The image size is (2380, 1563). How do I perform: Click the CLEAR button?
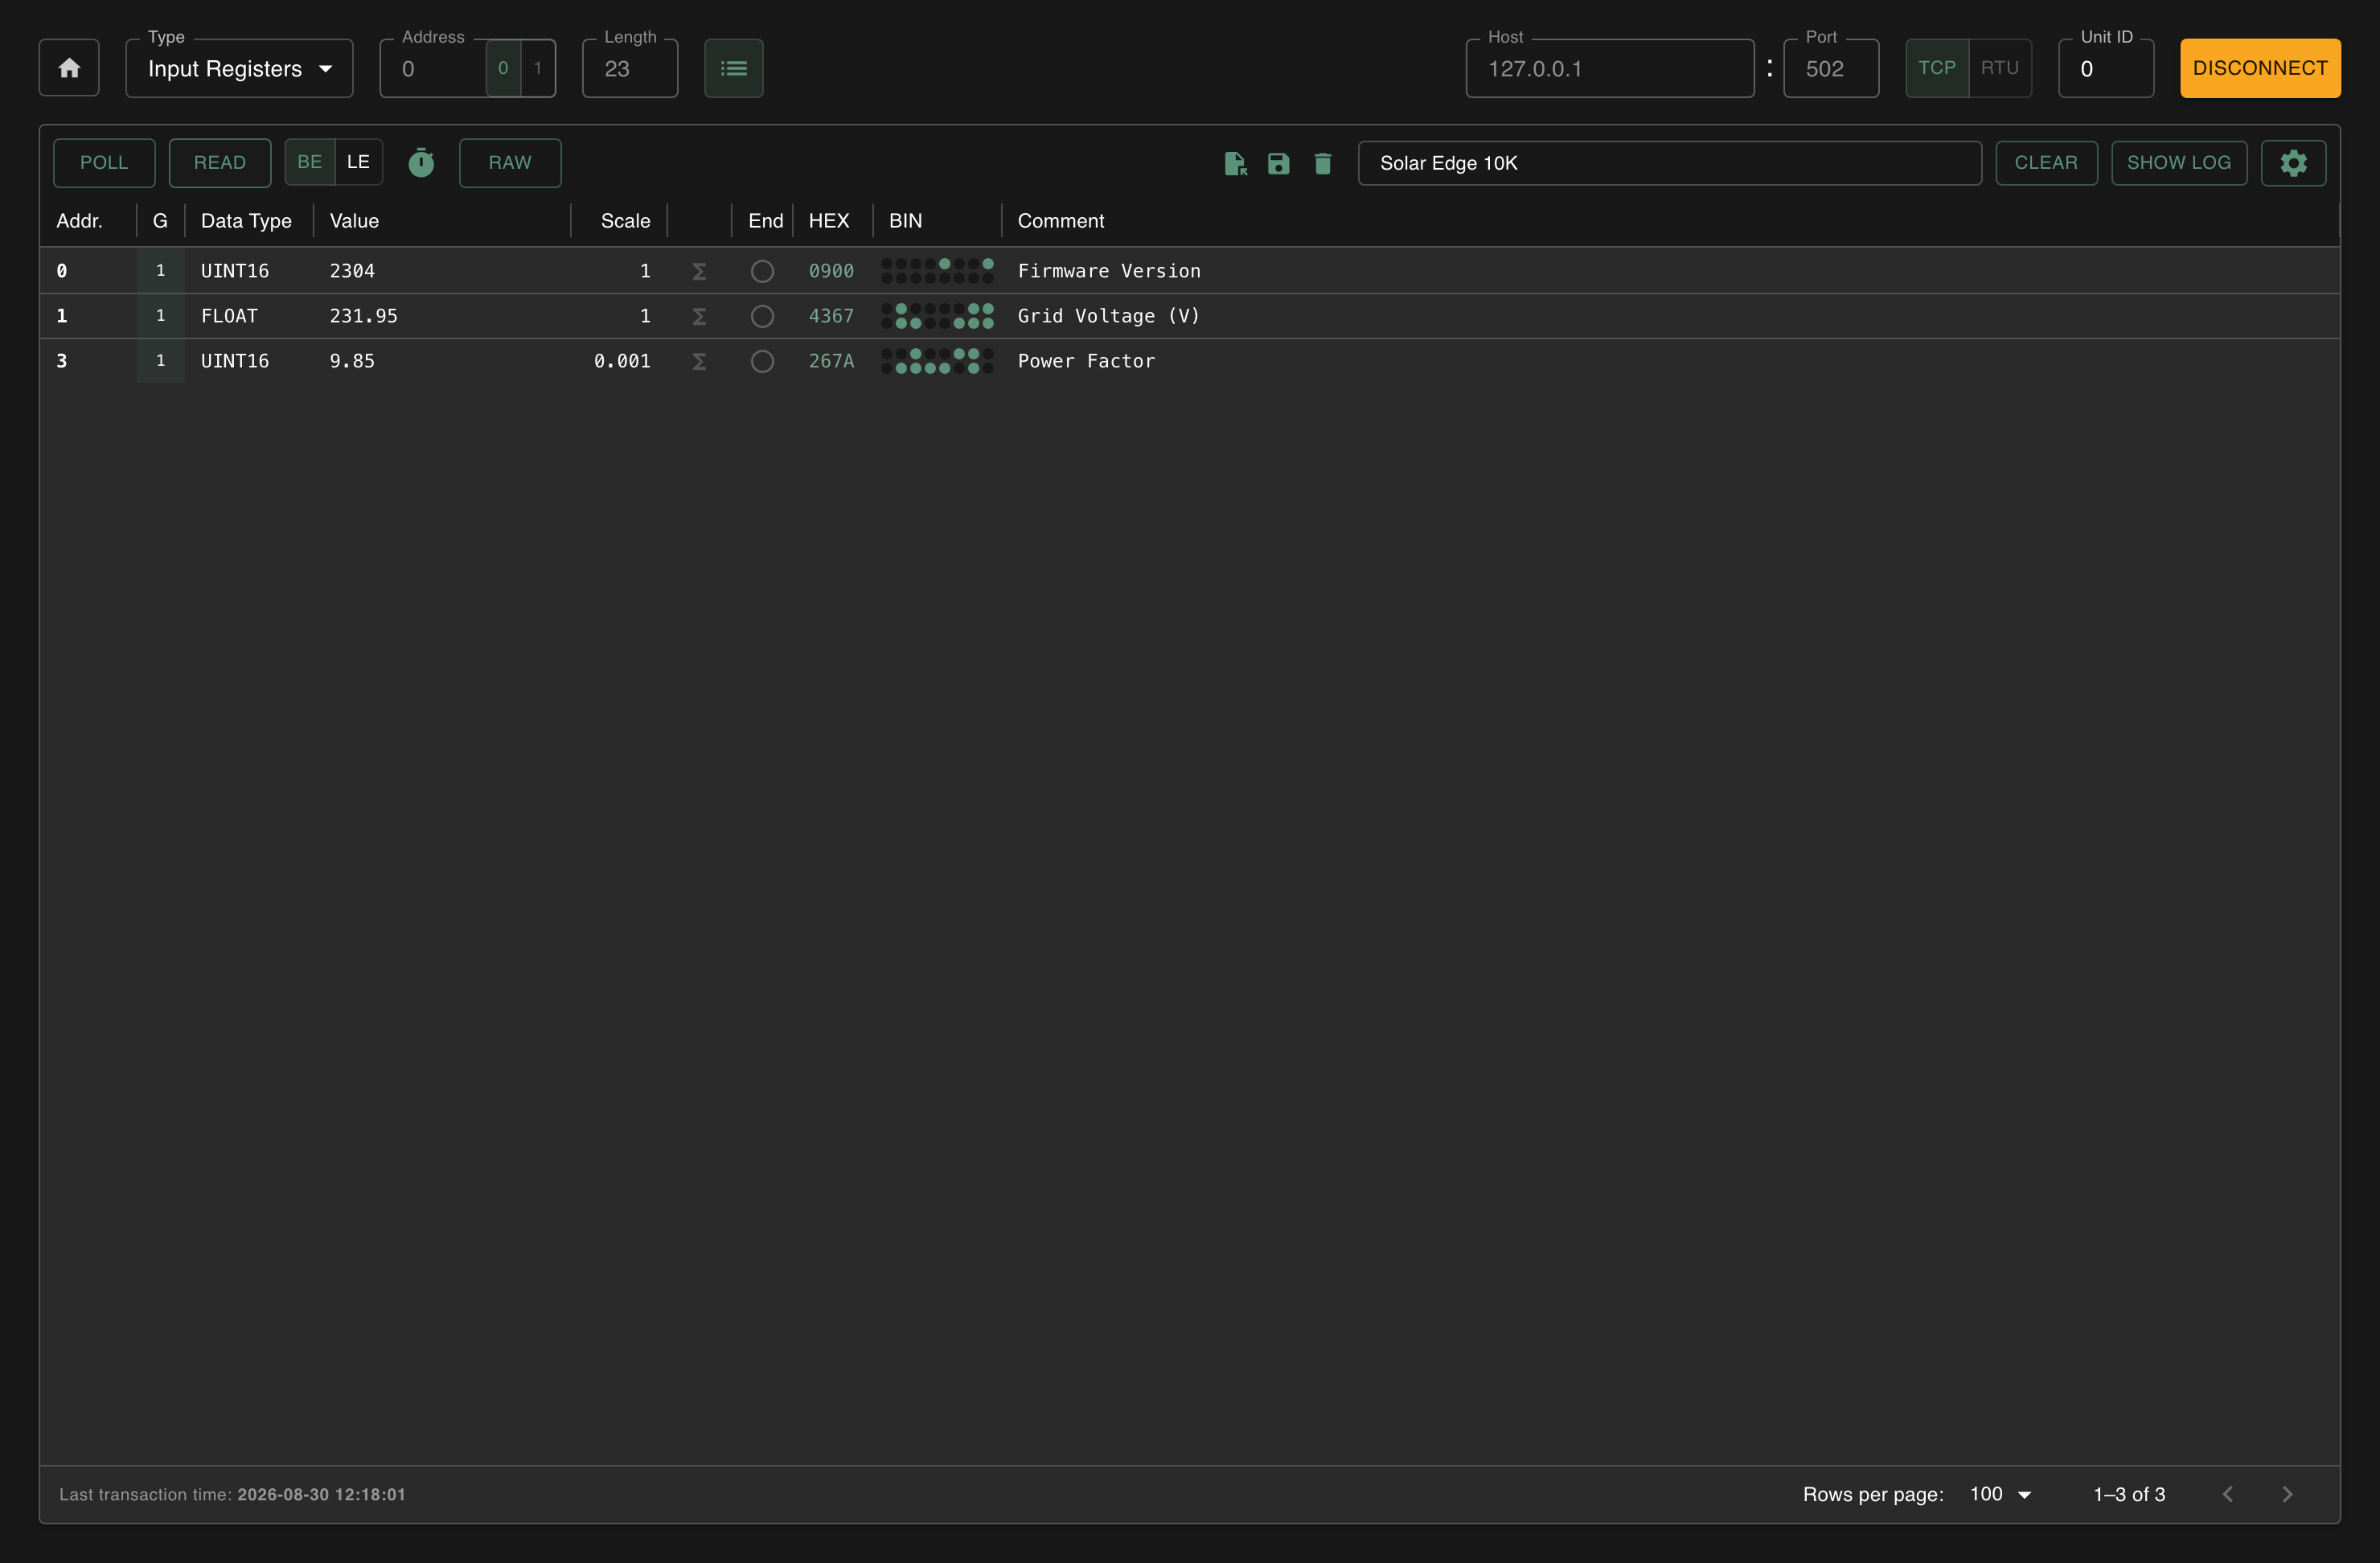pos(2046,162)
